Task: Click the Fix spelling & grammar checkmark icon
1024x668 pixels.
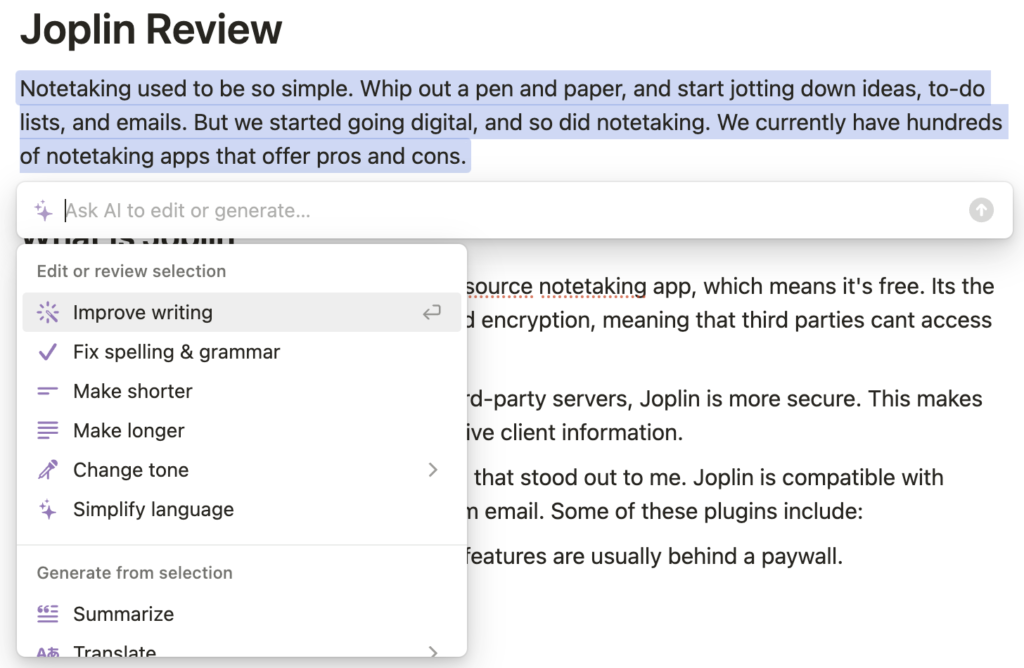Action: (47, 352)
